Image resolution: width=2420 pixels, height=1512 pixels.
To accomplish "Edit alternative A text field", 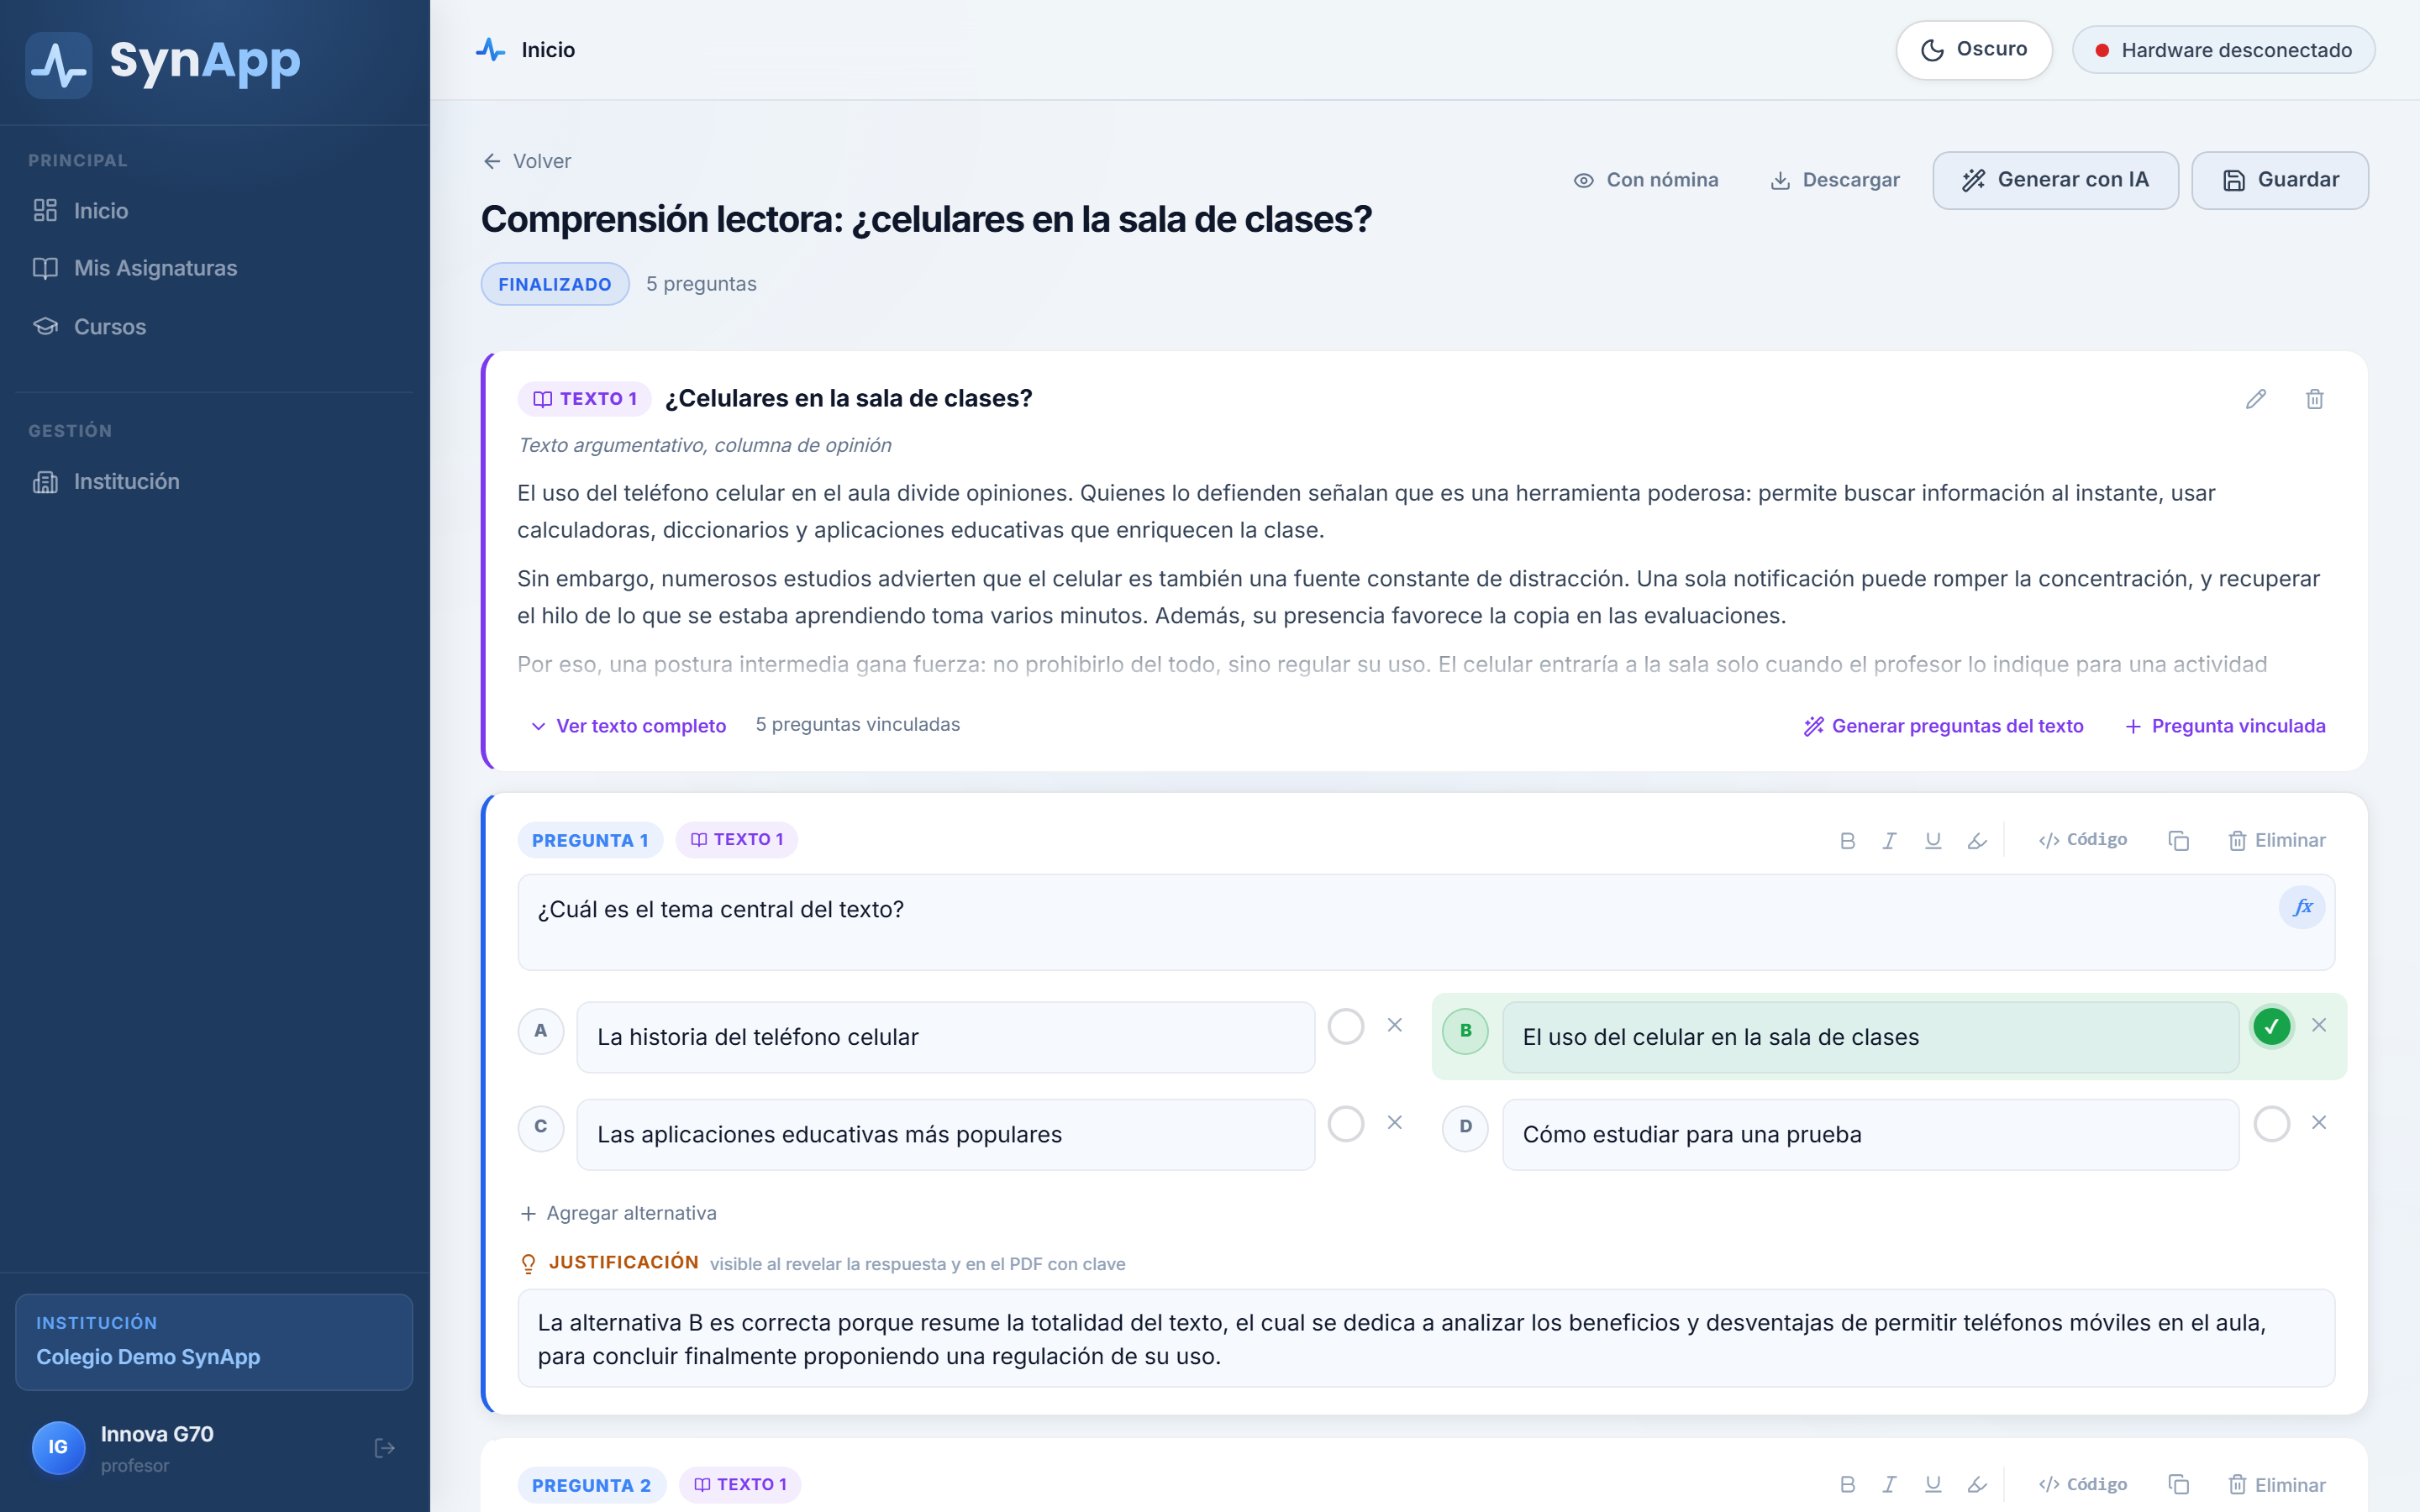I will click(x=945, y=1037).
